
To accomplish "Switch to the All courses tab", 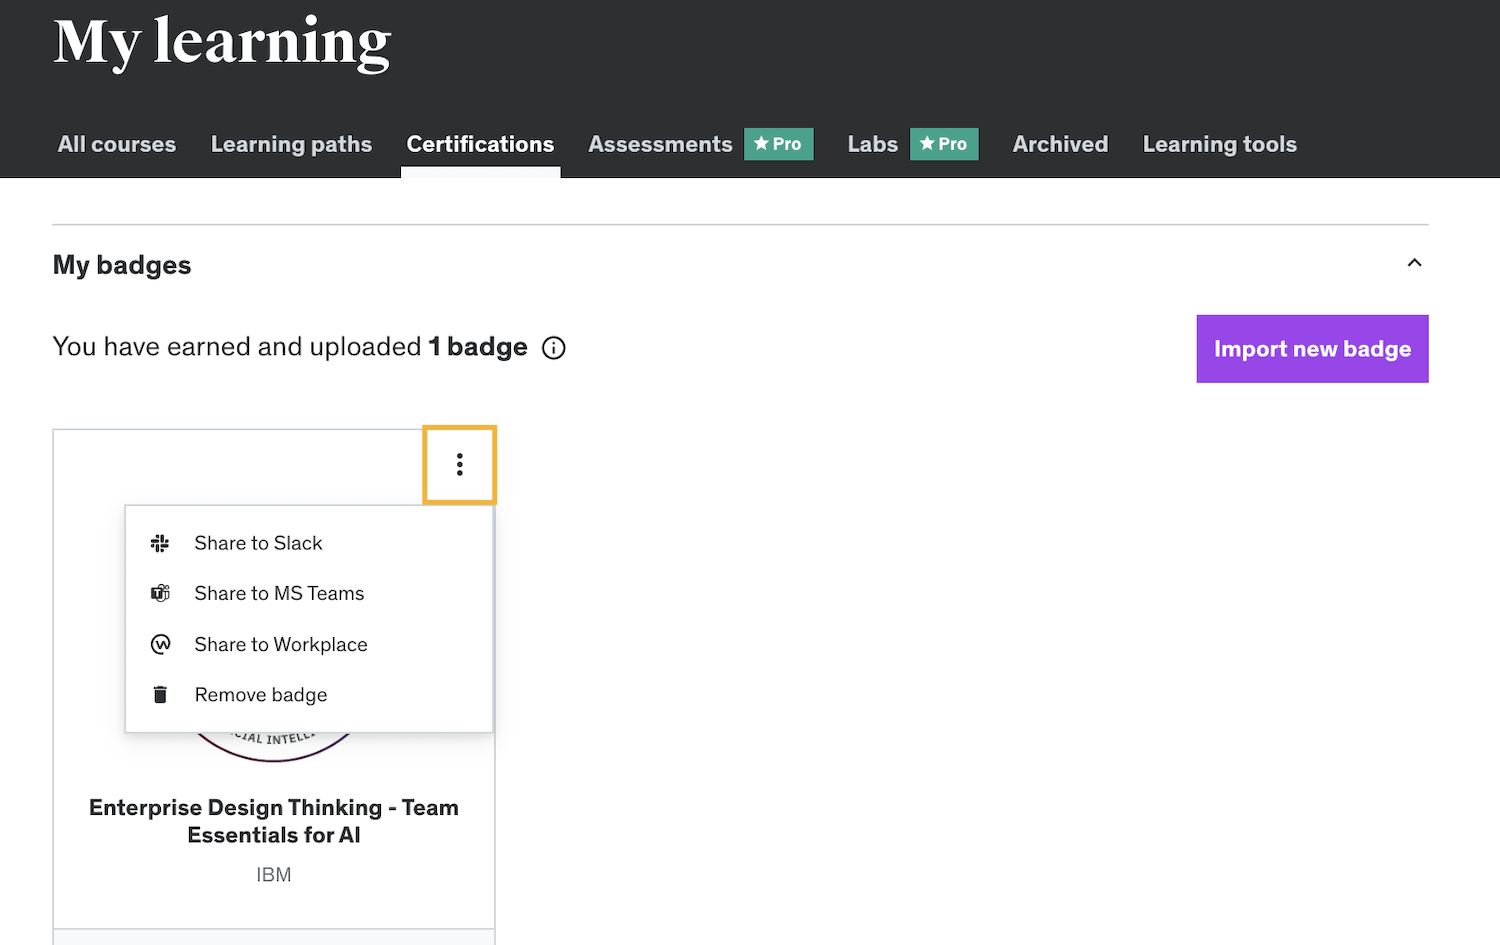I will click(117, 144).
